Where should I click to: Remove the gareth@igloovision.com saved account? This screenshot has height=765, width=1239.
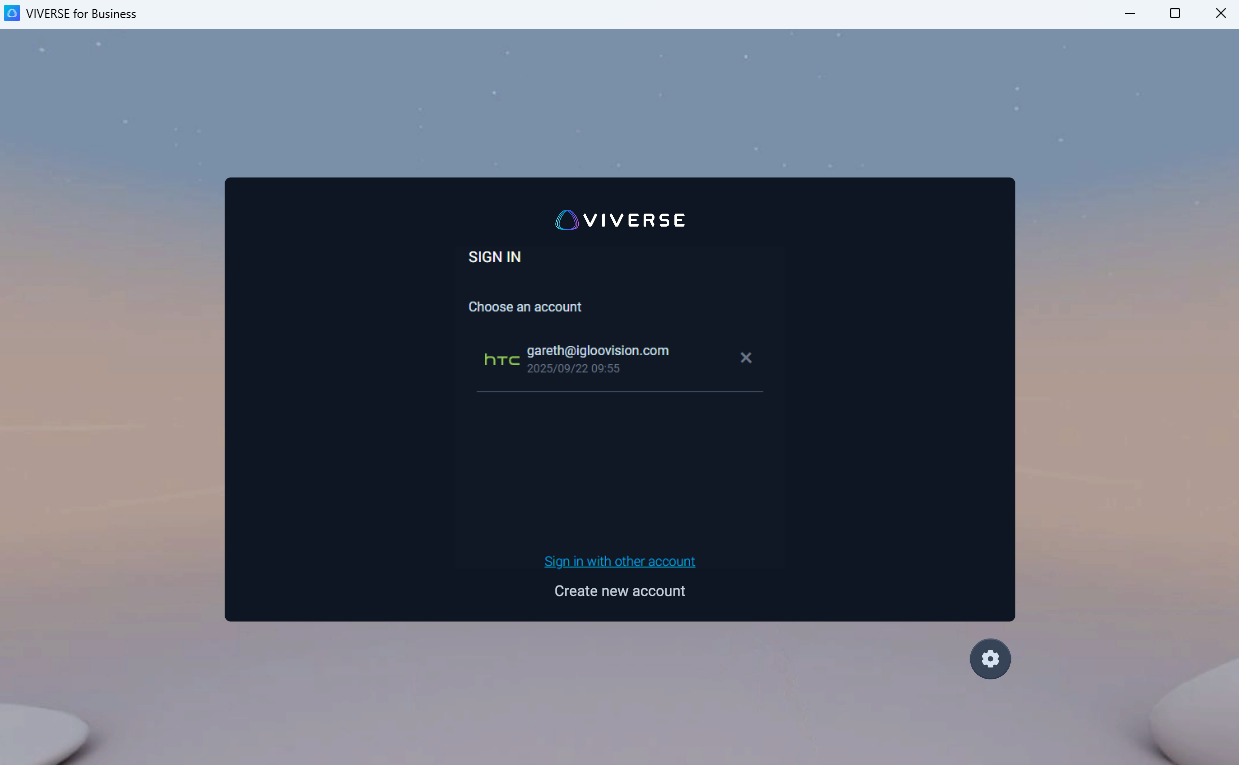point(746,358)
